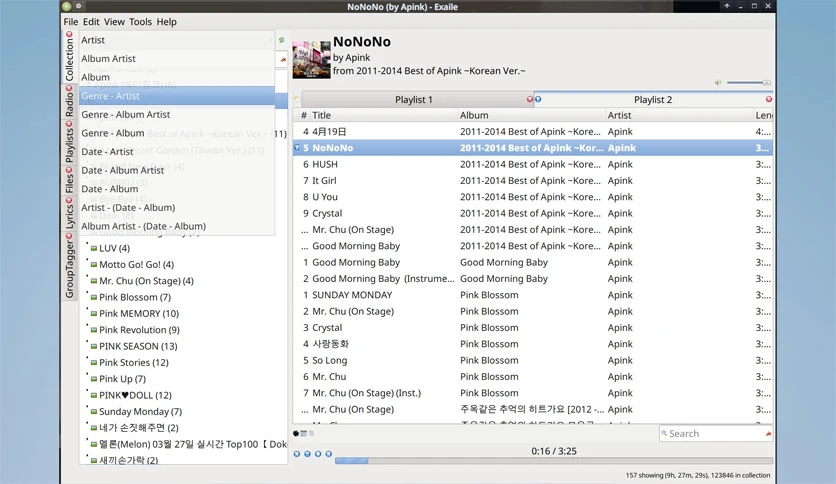The height and width of the screenshot is (484, 836).
Task: Choose Genre - Album Artist option
Action: tap(176, 115)
